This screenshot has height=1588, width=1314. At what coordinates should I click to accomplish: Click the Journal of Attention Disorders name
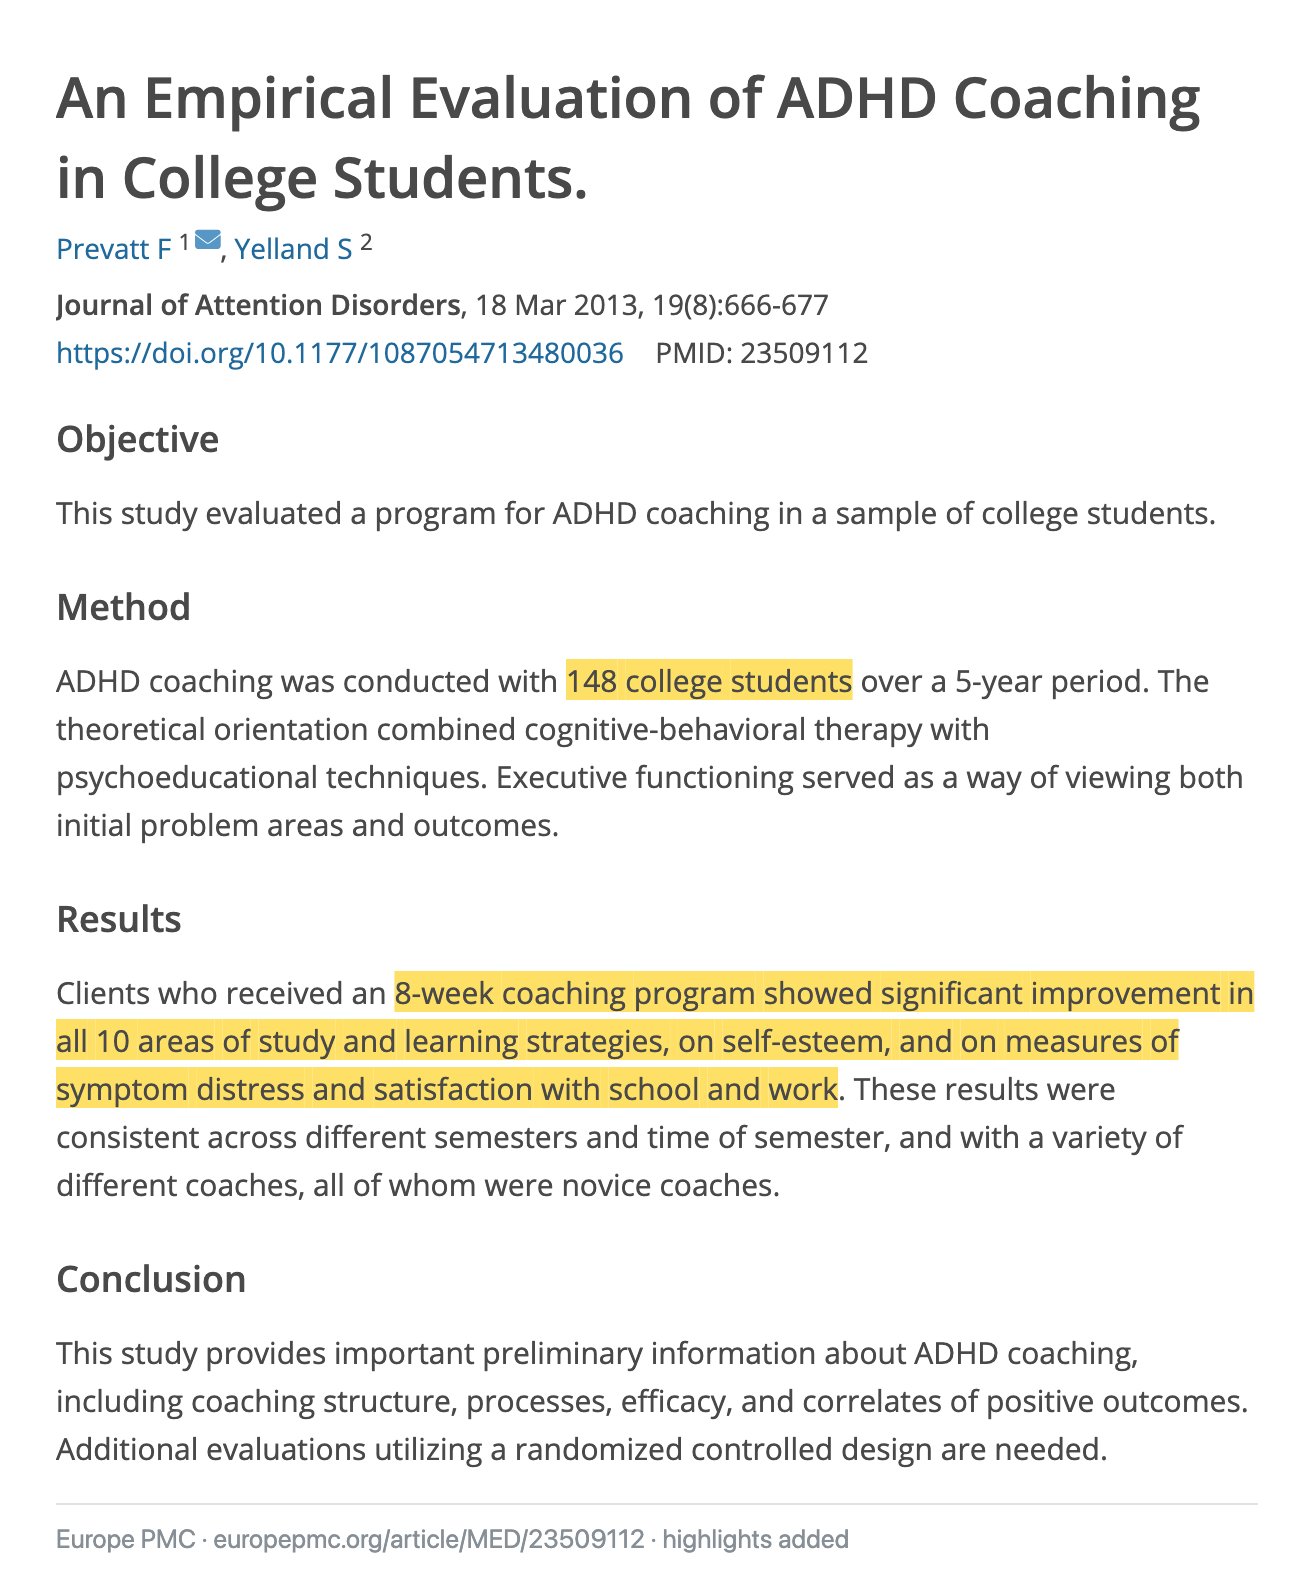pyautogui.click(x=258, y=305)
